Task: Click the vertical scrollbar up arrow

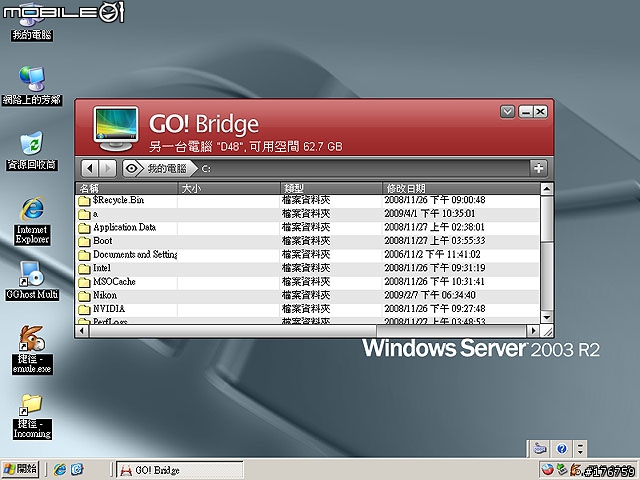Action: [x=547, y=189]
